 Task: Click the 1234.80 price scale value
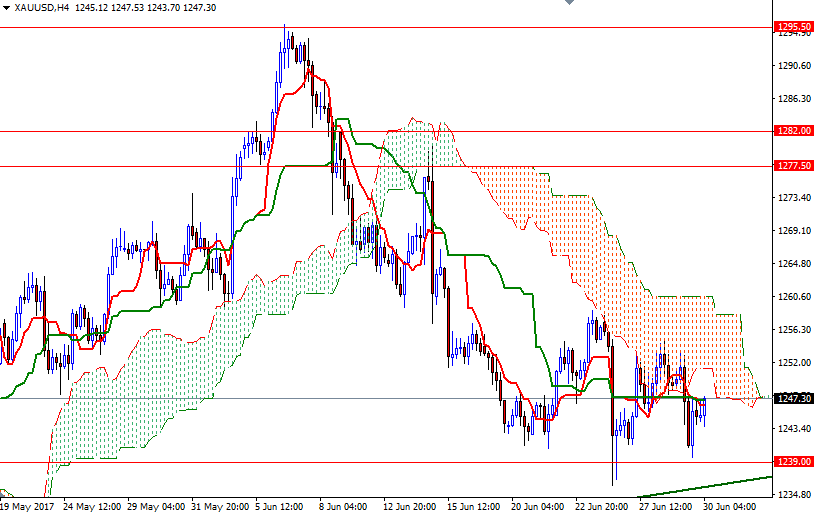pyautogui.click(x=794, y=495)
